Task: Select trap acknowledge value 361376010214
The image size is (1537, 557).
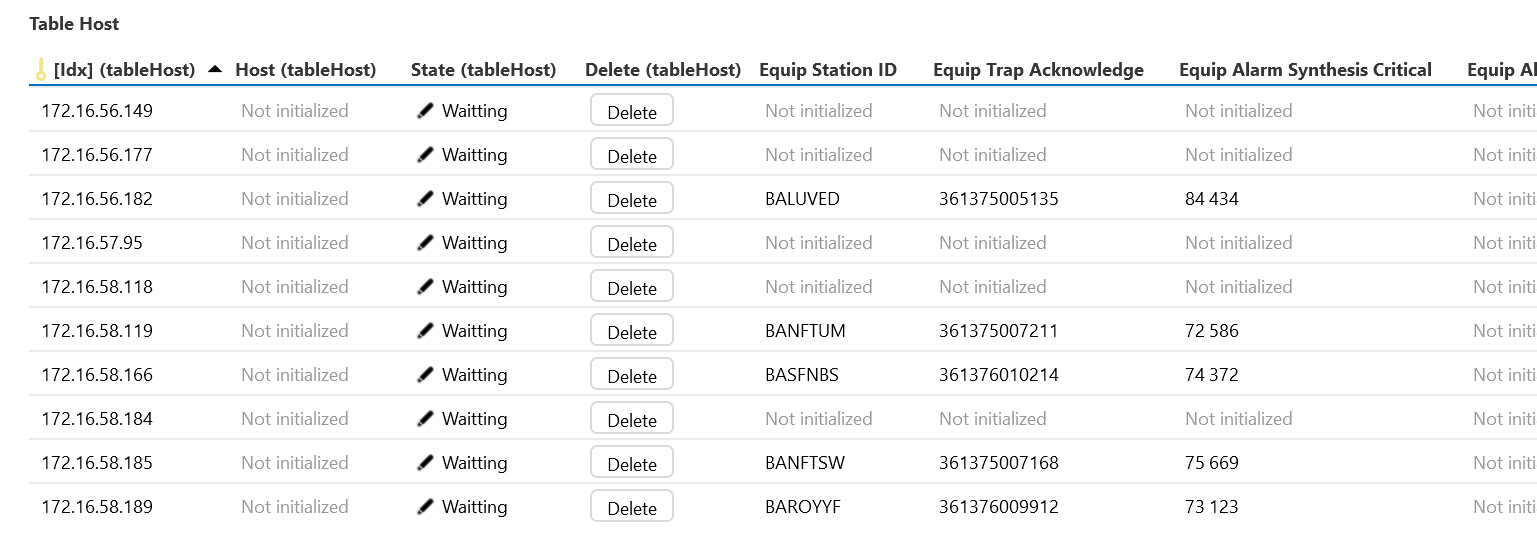Action: click(999, 375)
